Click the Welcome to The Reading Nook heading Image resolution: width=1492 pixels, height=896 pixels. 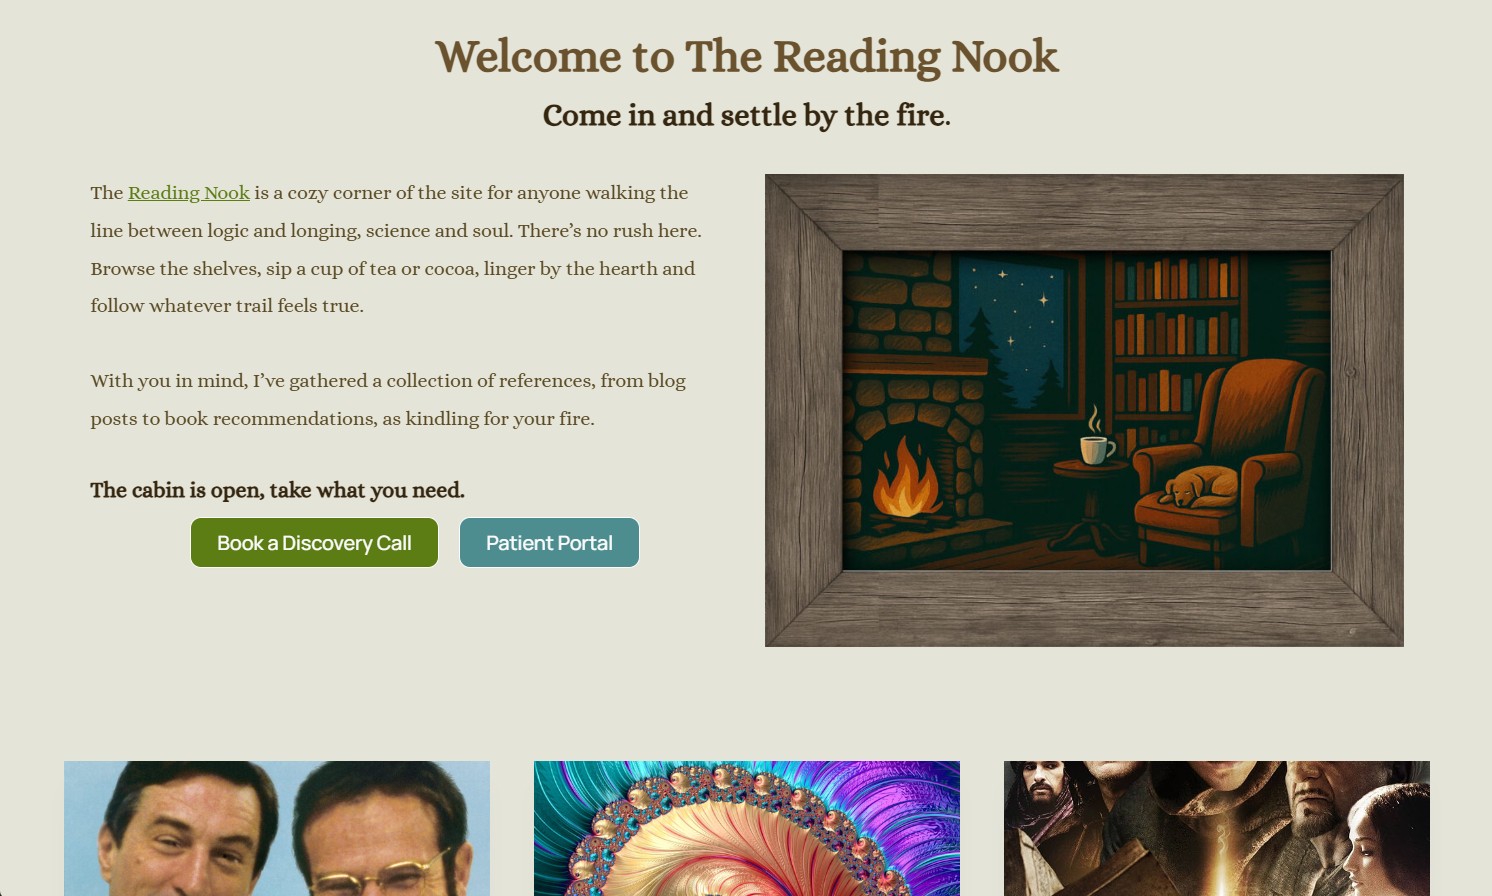coord(746,56)
